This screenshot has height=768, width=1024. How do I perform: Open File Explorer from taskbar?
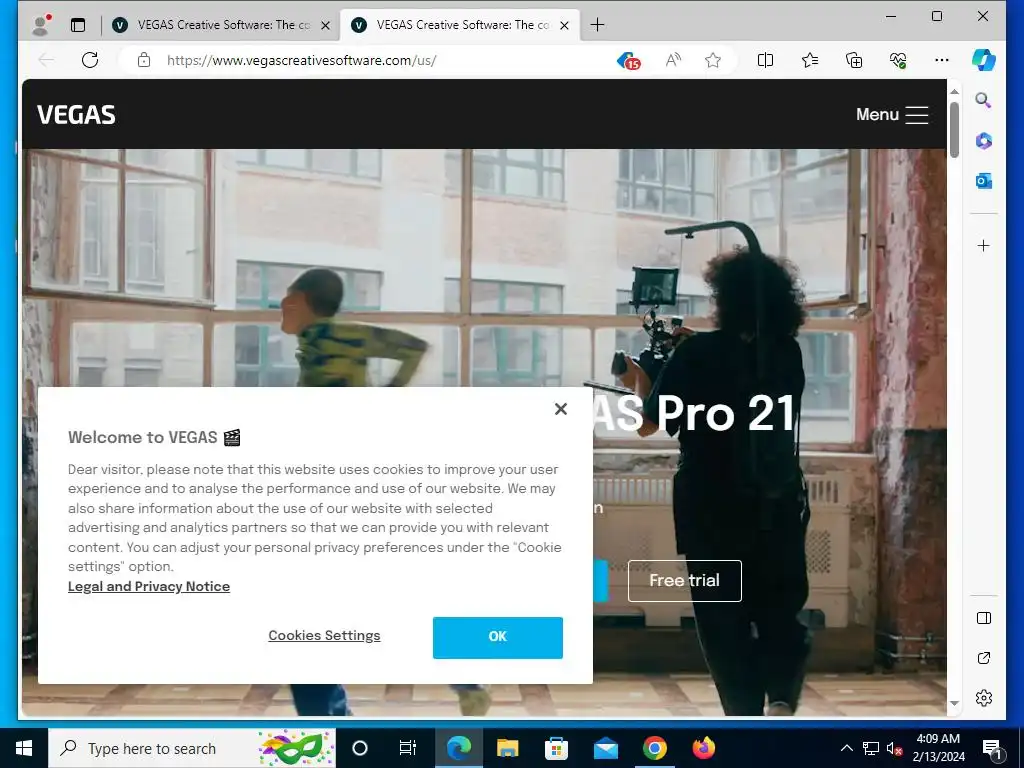507,748
